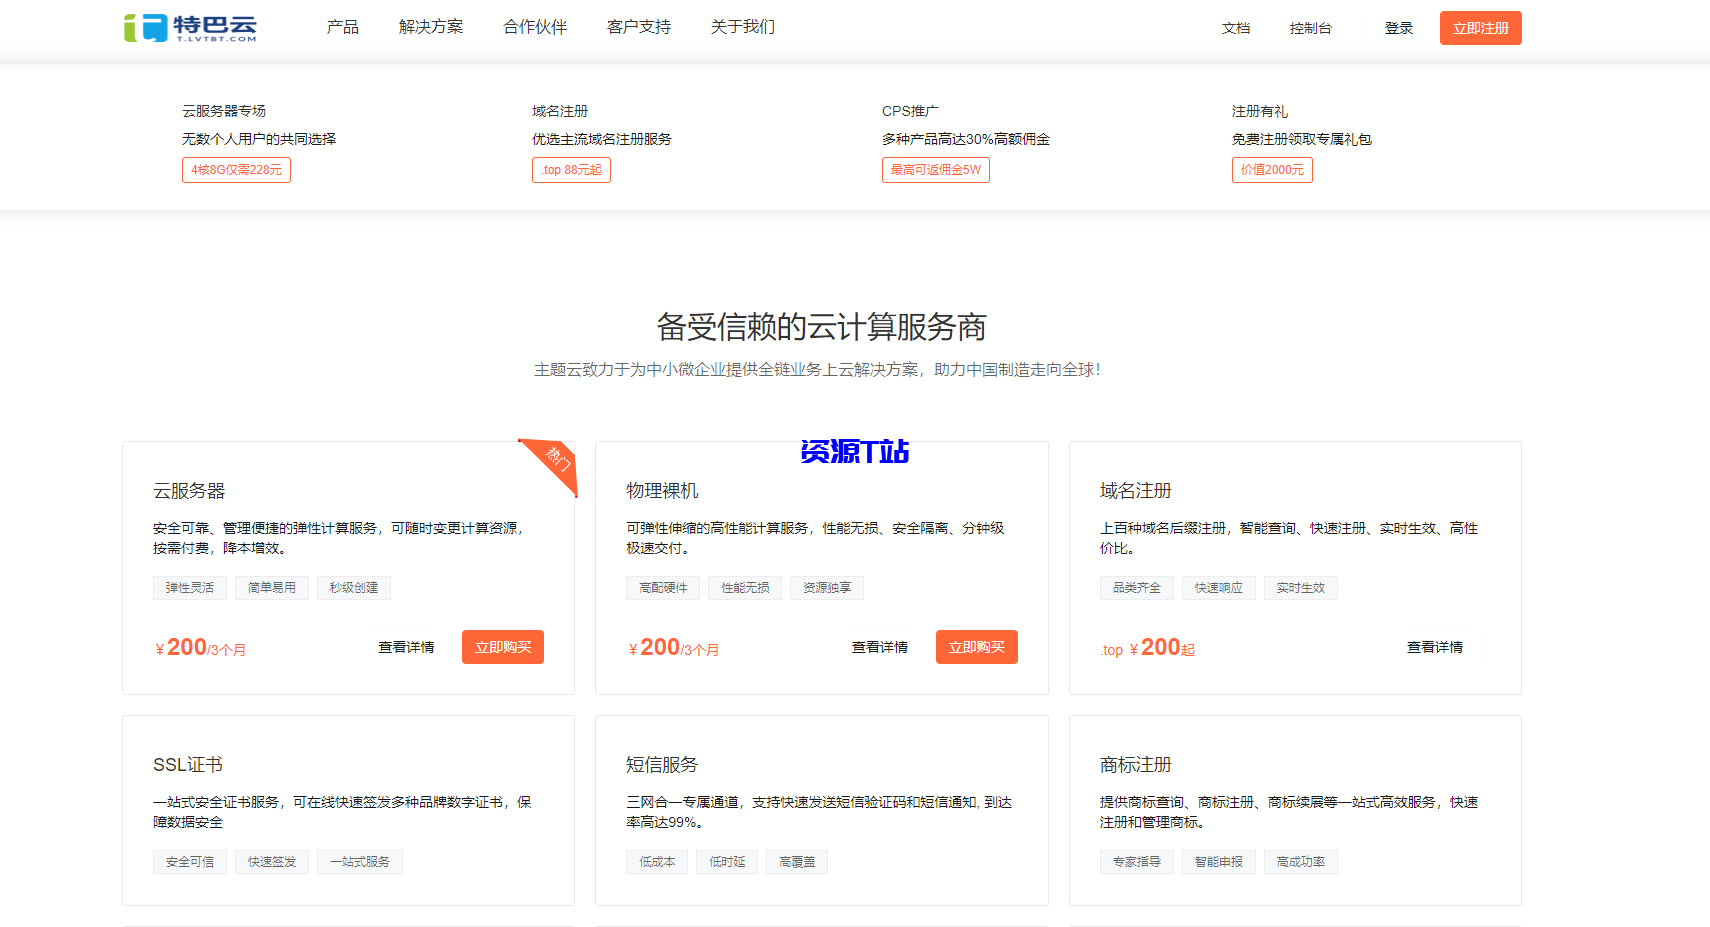
Task: Open the 控制台 console
Action: 1311,28
